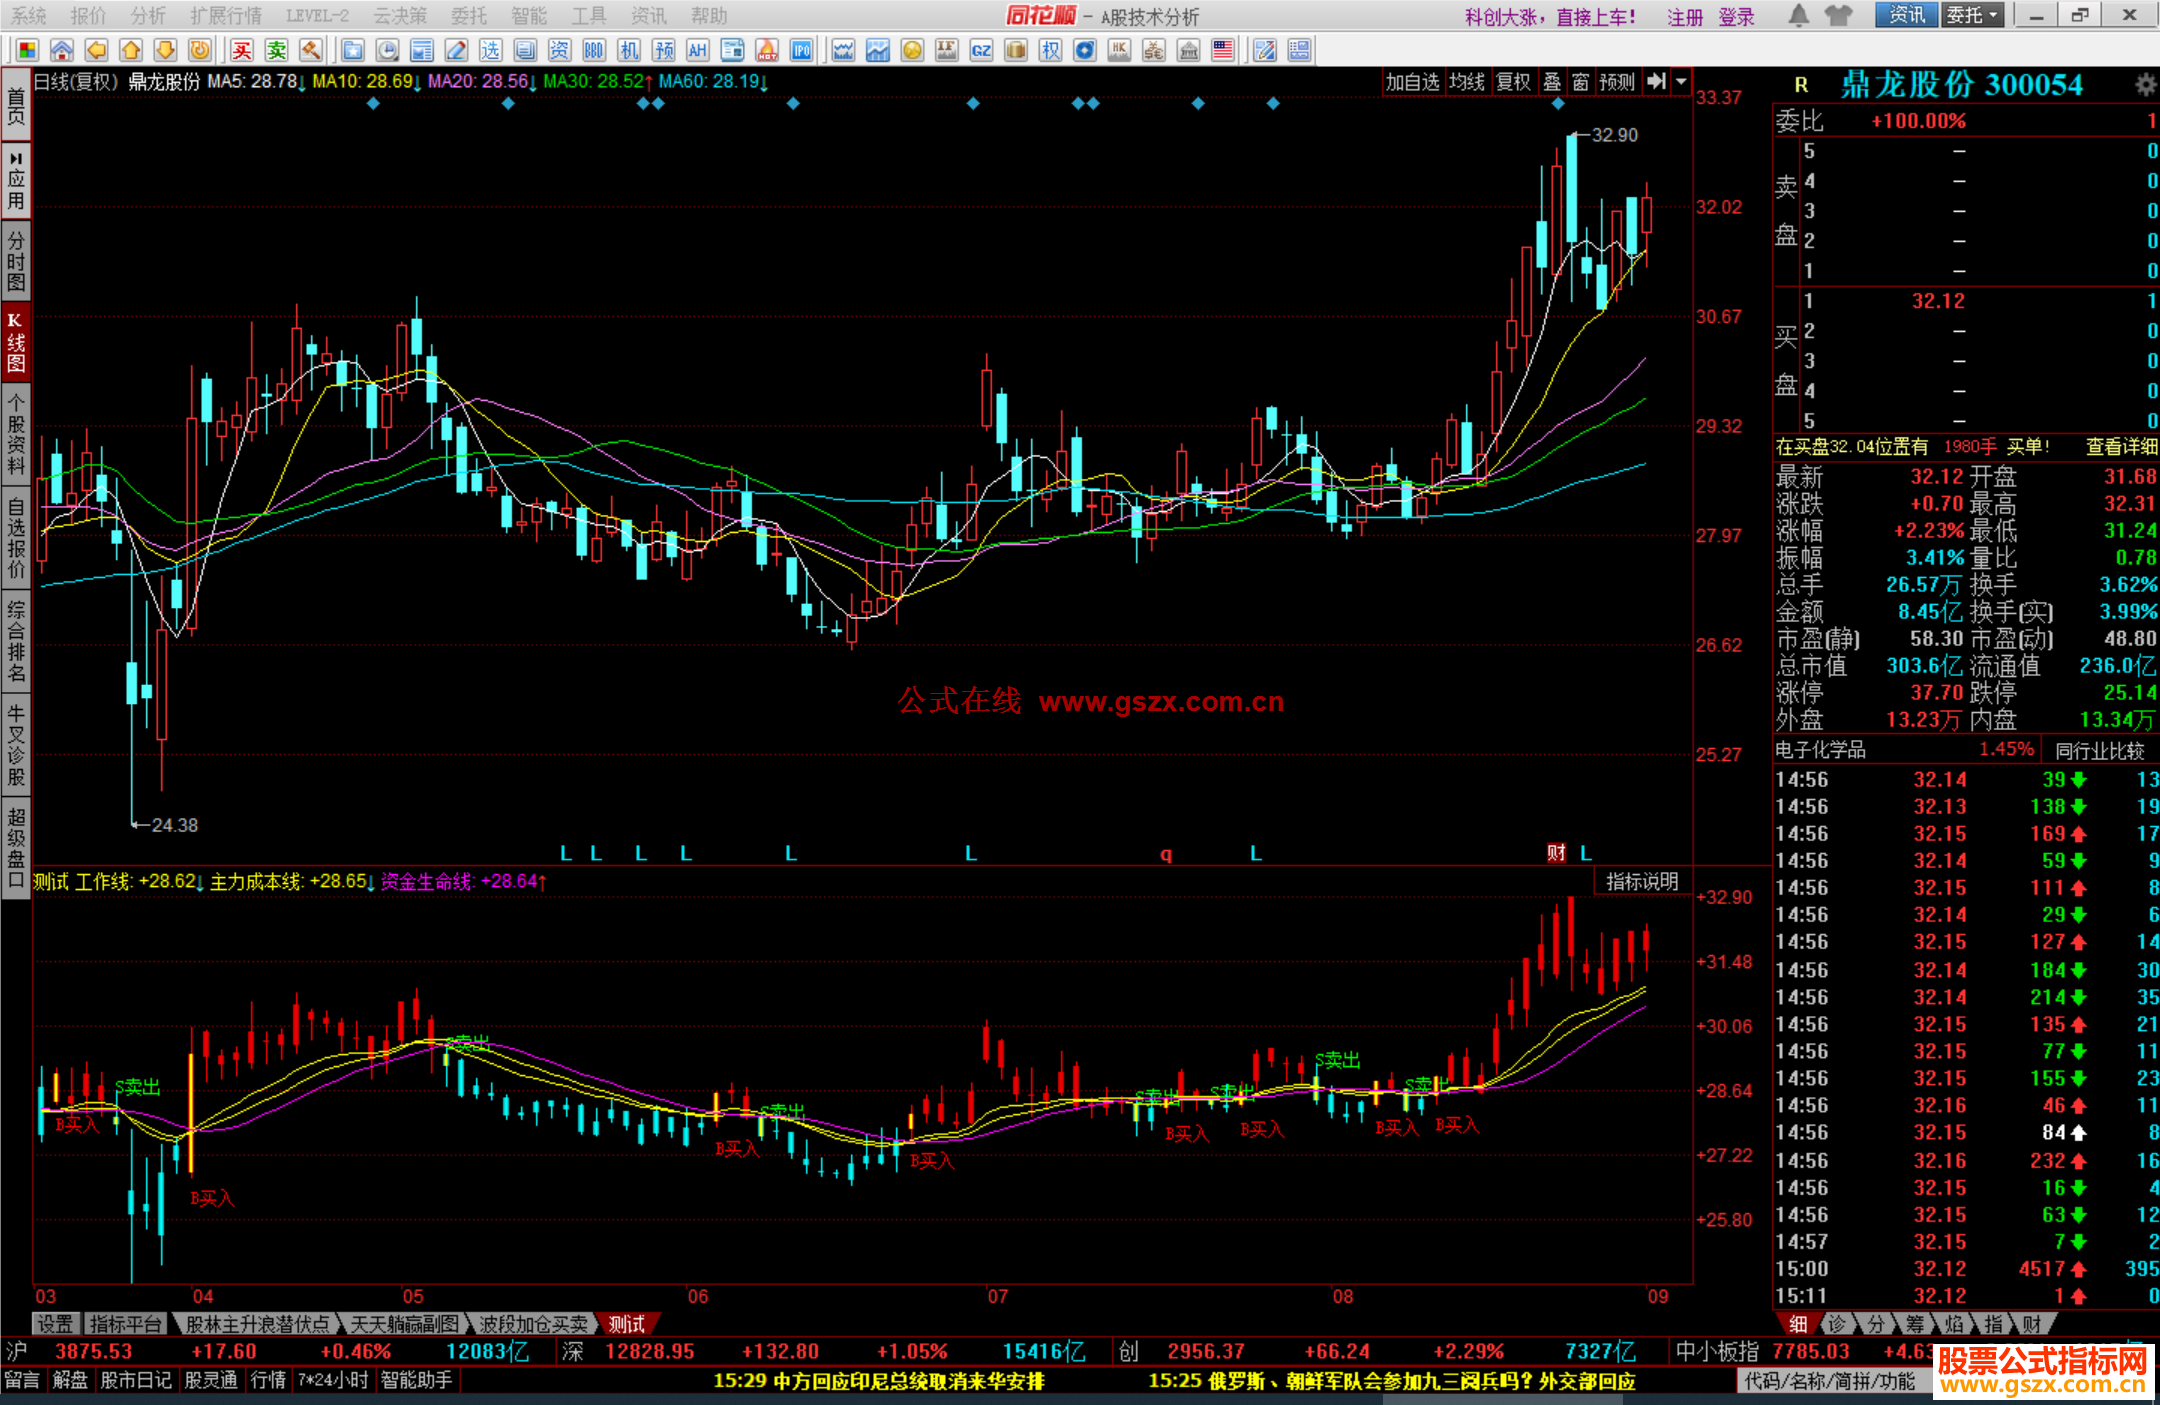The height and width of the screenshot is (1405, 2160).
Task: Toggle 复权 price adjustment on the chart
Action: click(1512, 82)
